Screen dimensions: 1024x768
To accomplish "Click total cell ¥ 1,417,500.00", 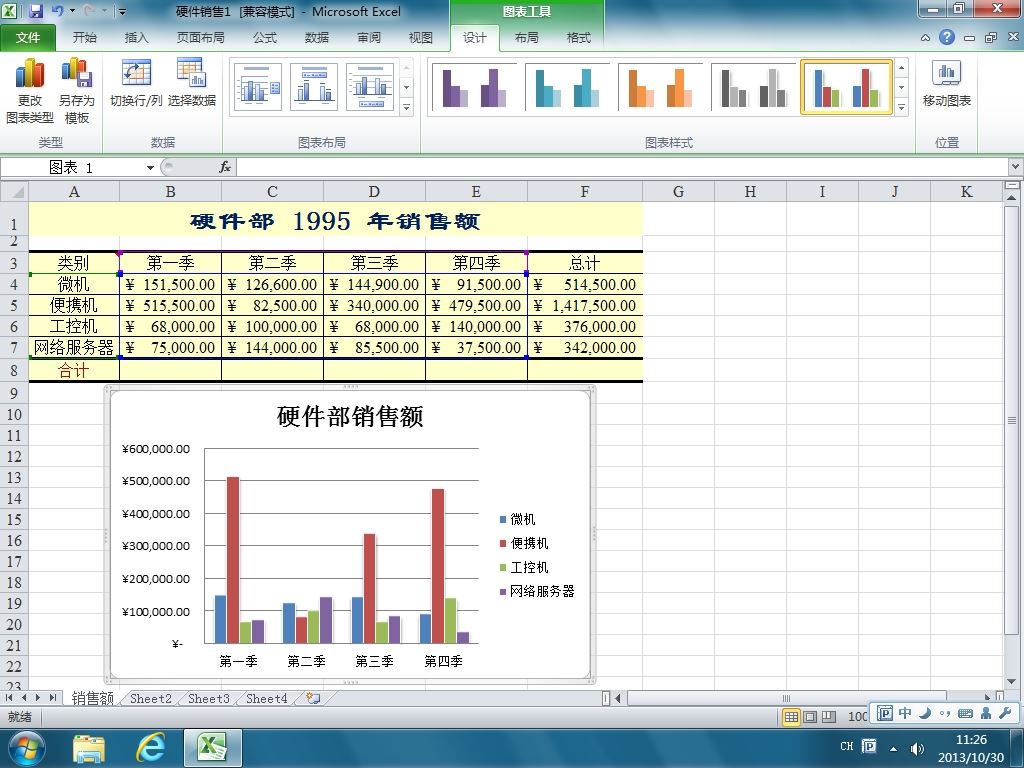I will pos(584,306).
